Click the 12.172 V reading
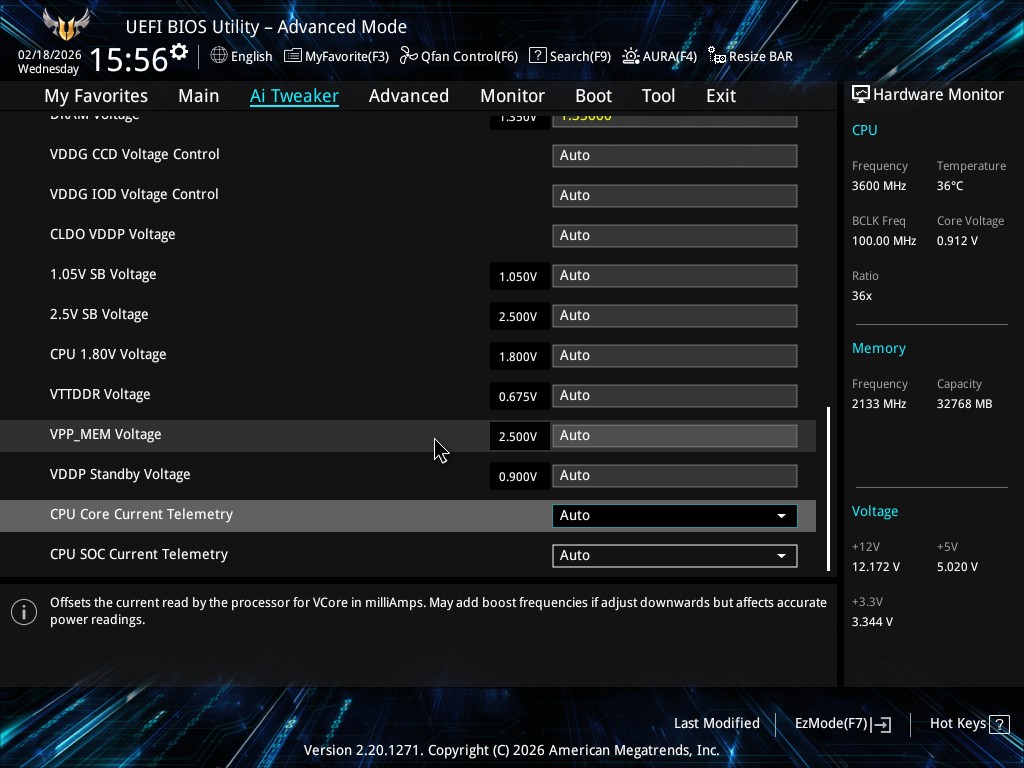The height and width of the screenshot is (768, 1024). point(875,567)
